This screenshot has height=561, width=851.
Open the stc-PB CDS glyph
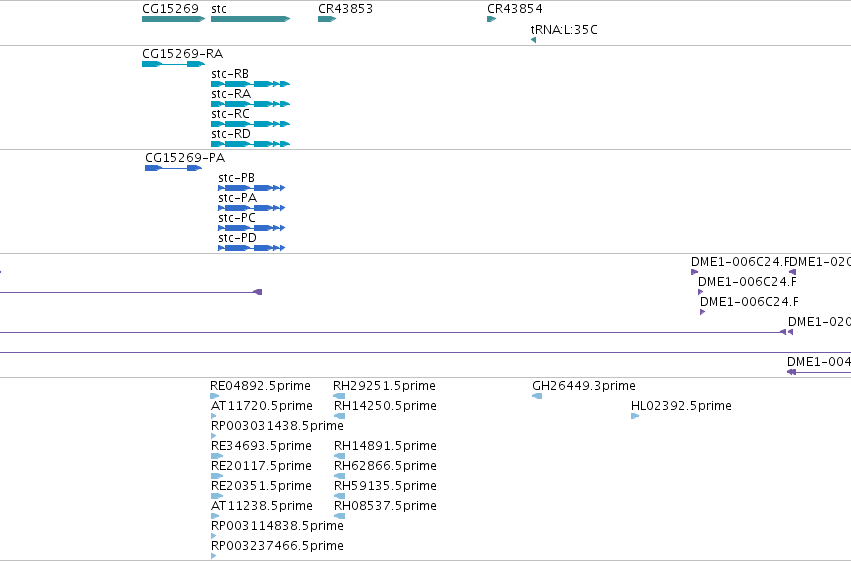click(251, 188)
